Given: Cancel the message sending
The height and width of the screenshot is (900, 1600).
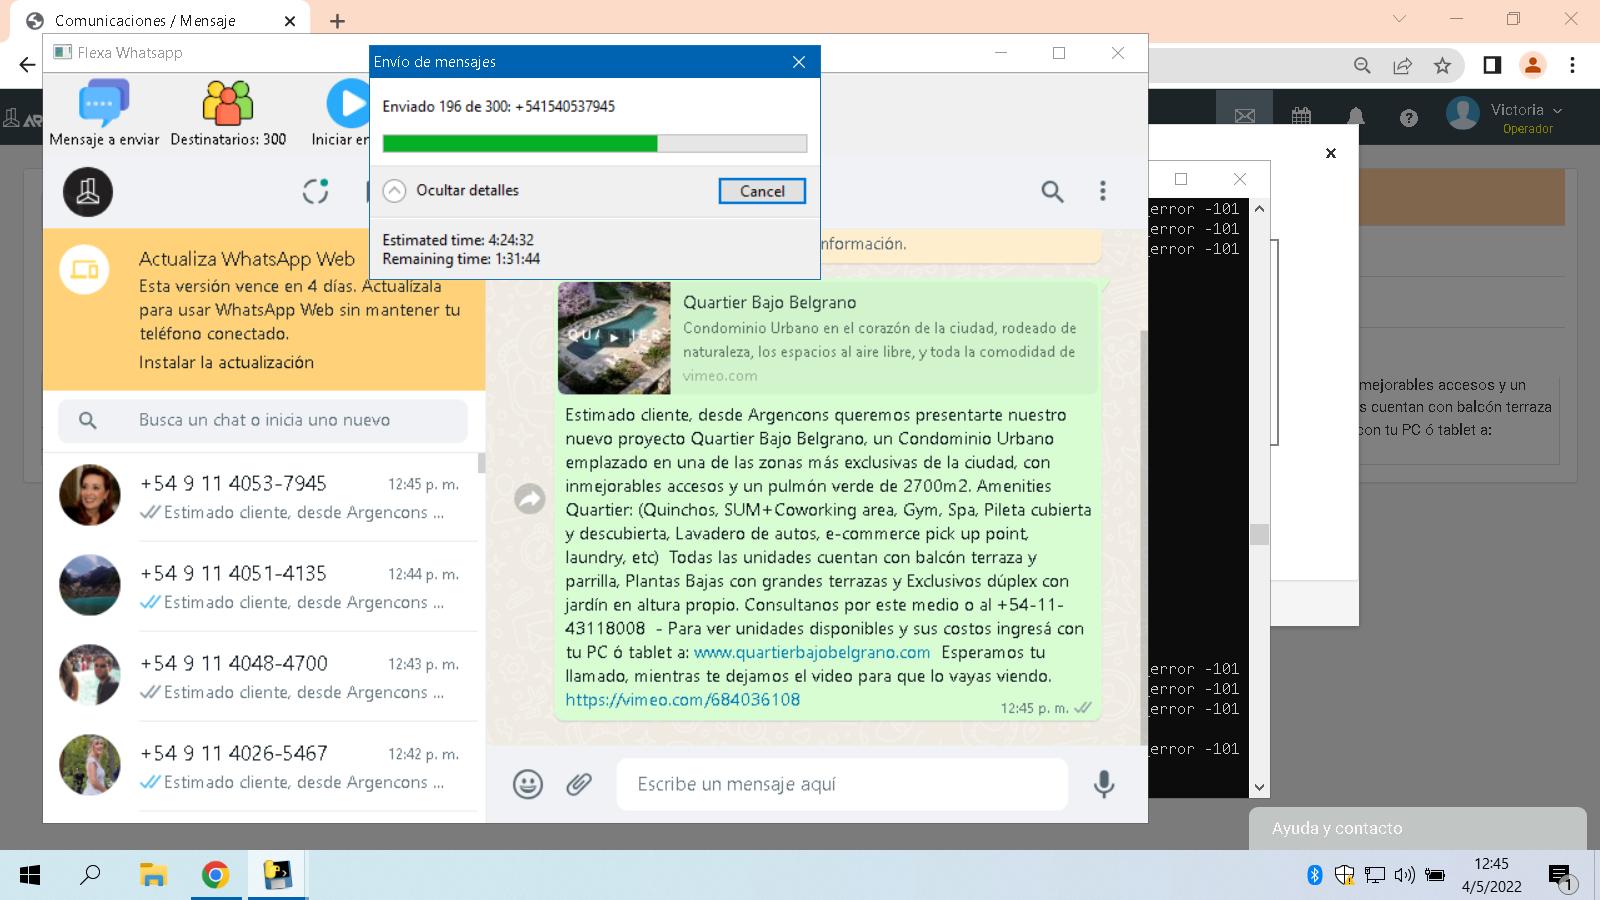Looking at the screenshot, I should [x=762, y=191].
